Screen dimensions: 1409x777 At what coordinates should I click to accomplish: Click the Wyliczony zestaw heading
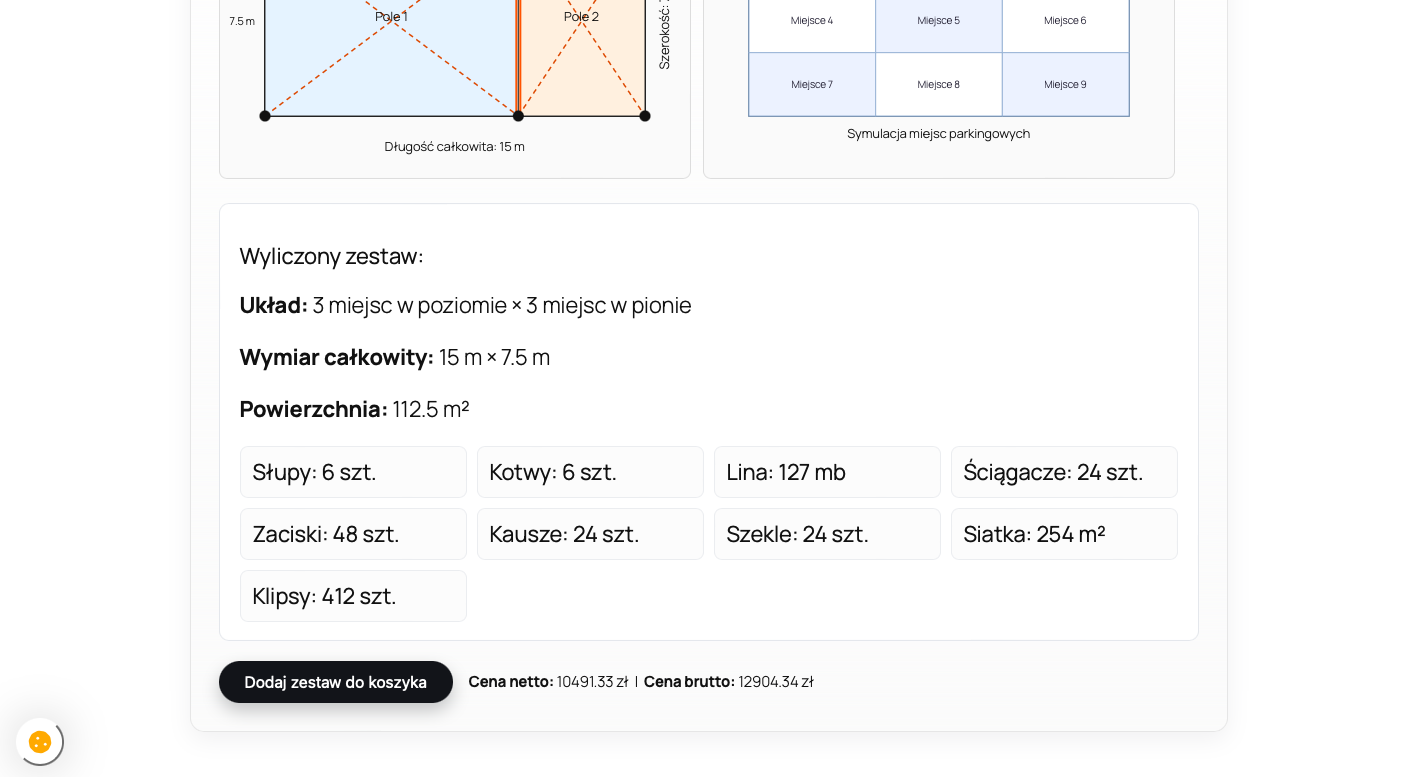[332, 256]
